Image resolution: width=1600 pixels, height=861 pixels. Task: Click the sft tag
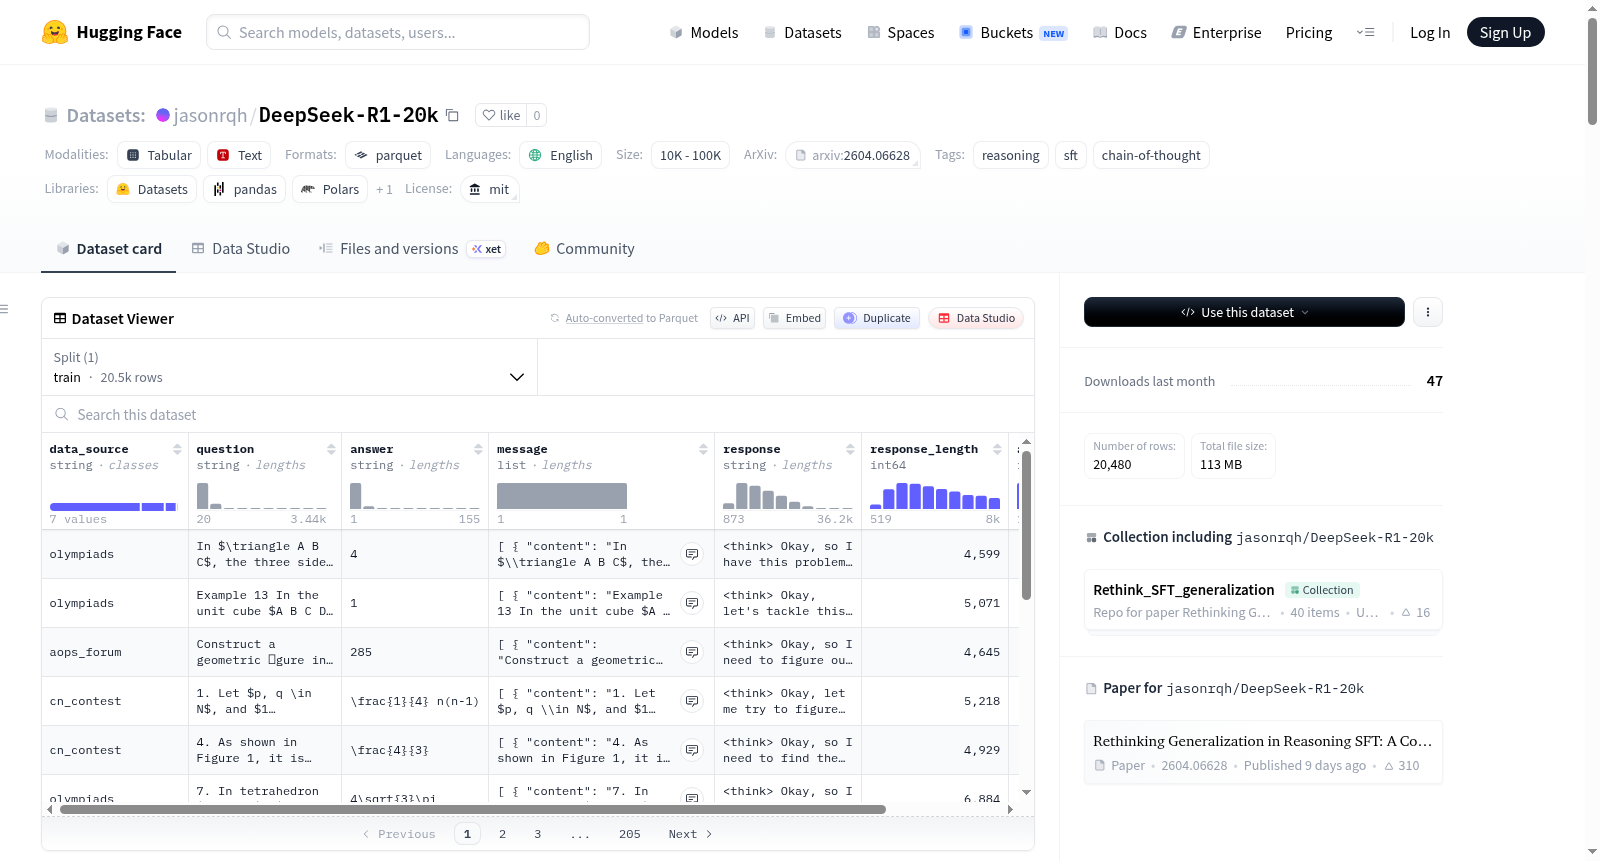[1070, 155]
